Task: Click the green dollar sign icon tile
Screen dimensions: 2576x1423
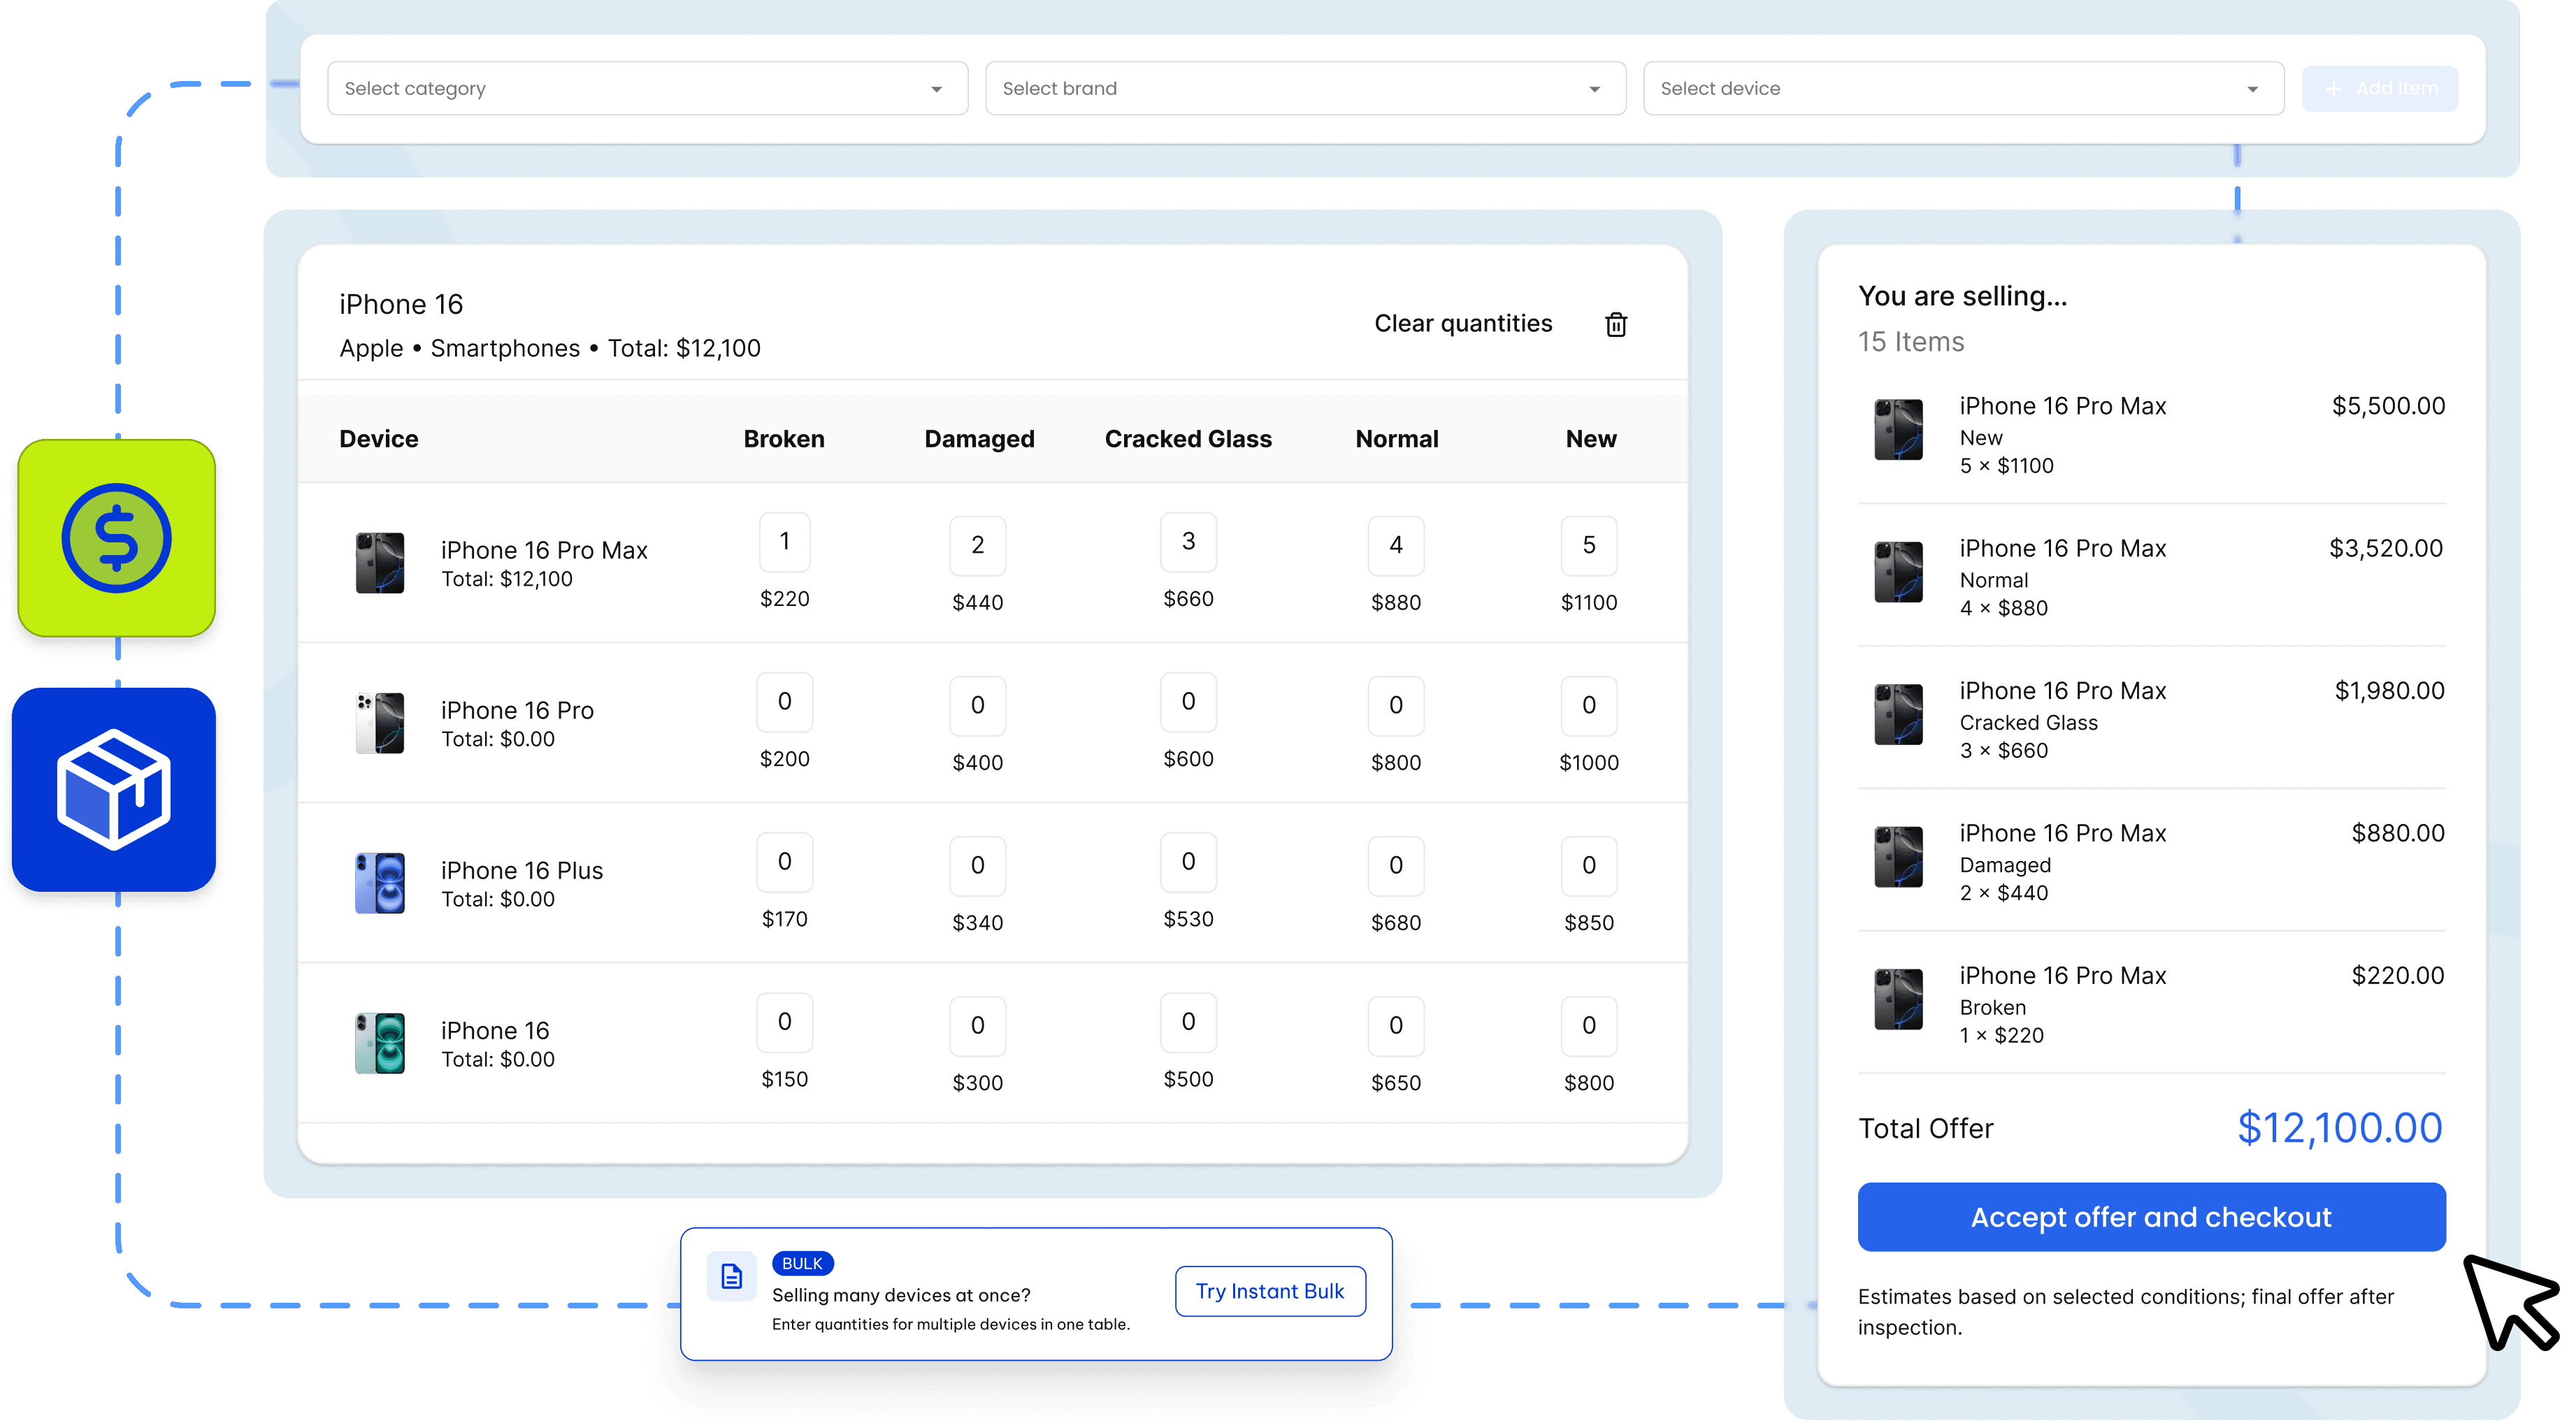Action: tap(117, 538)
